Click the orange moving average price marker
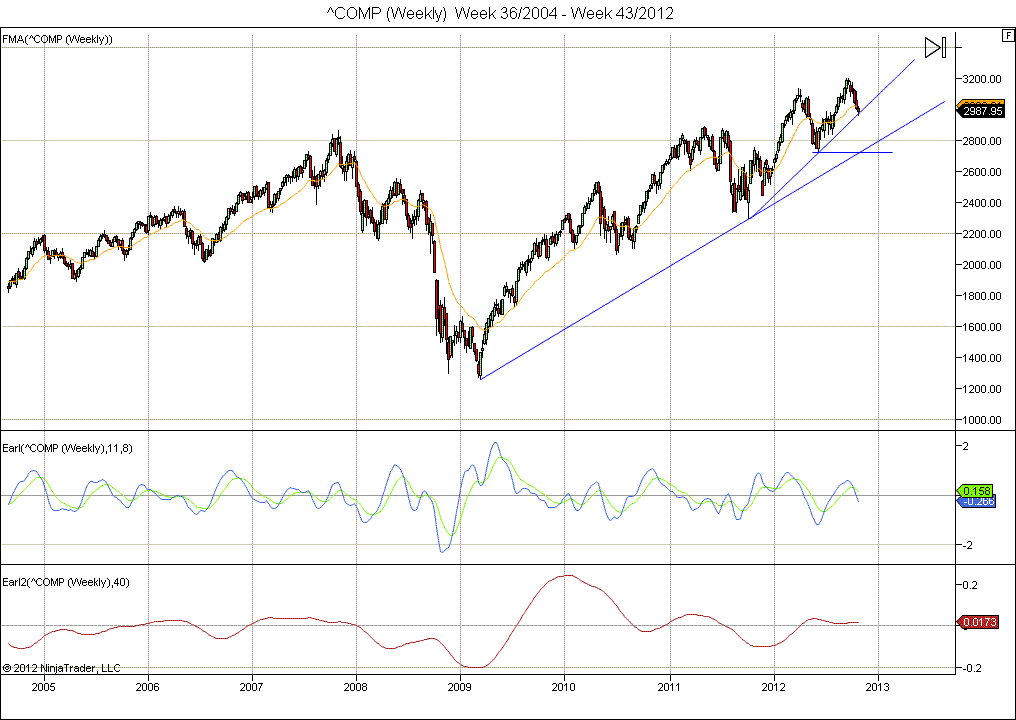 tap(984, 103)
